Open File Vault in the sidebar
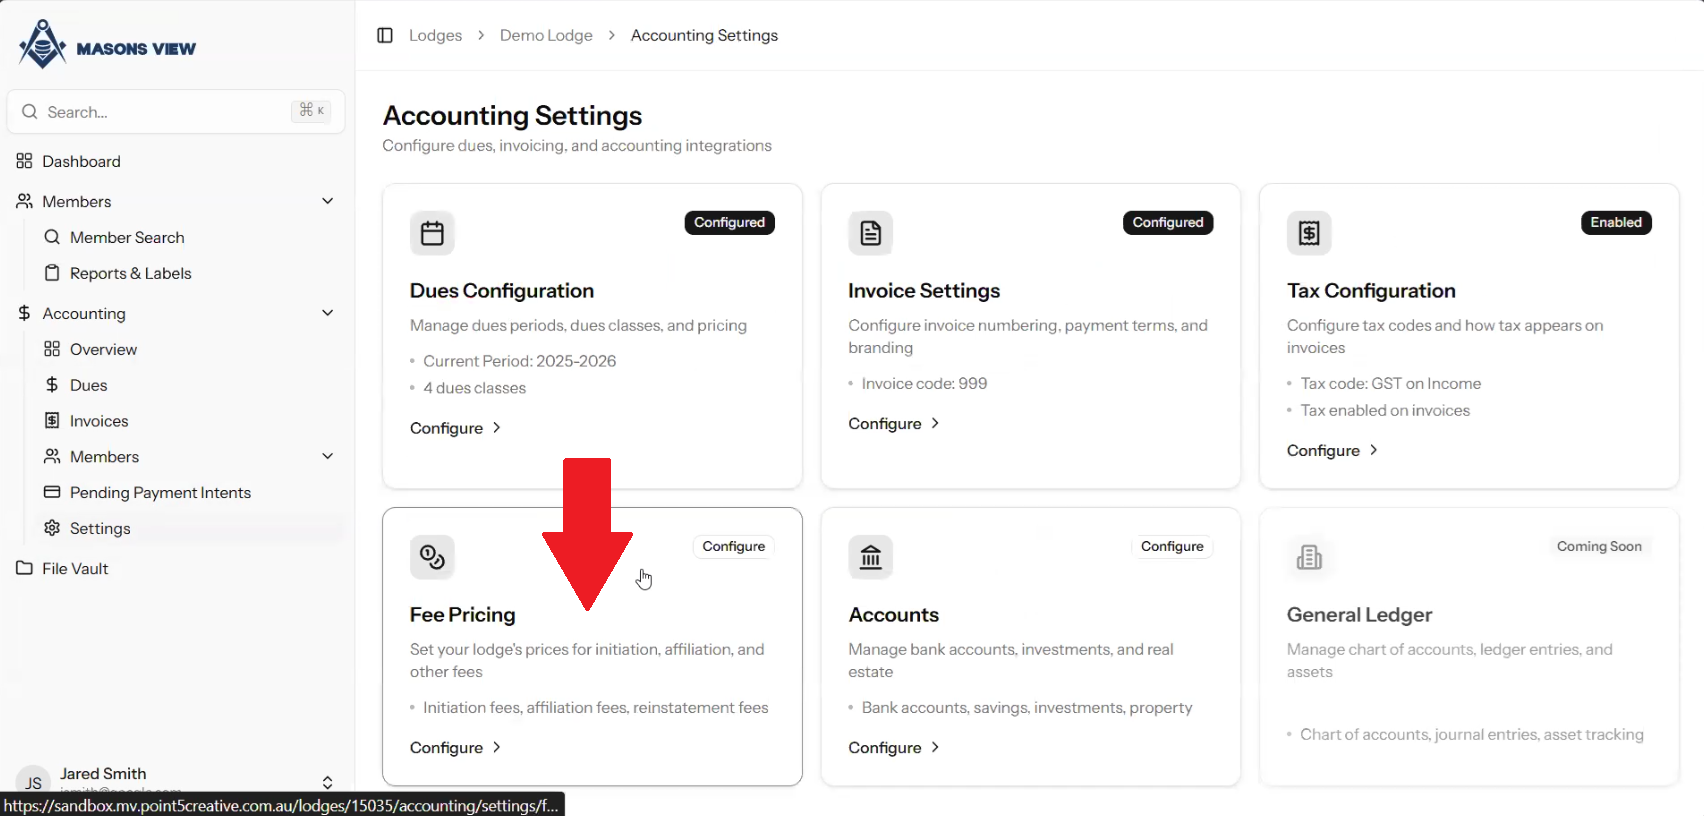The width and height of the screenshot is (1704, 816). tap(75, 568)
